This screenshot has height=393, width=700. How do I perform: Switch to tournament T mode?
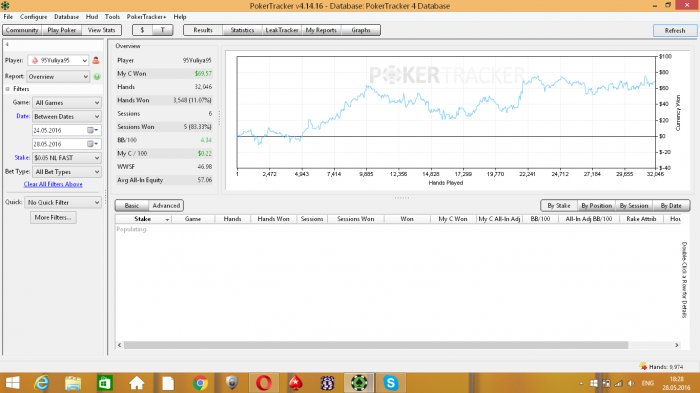click(x=162, y=30)
